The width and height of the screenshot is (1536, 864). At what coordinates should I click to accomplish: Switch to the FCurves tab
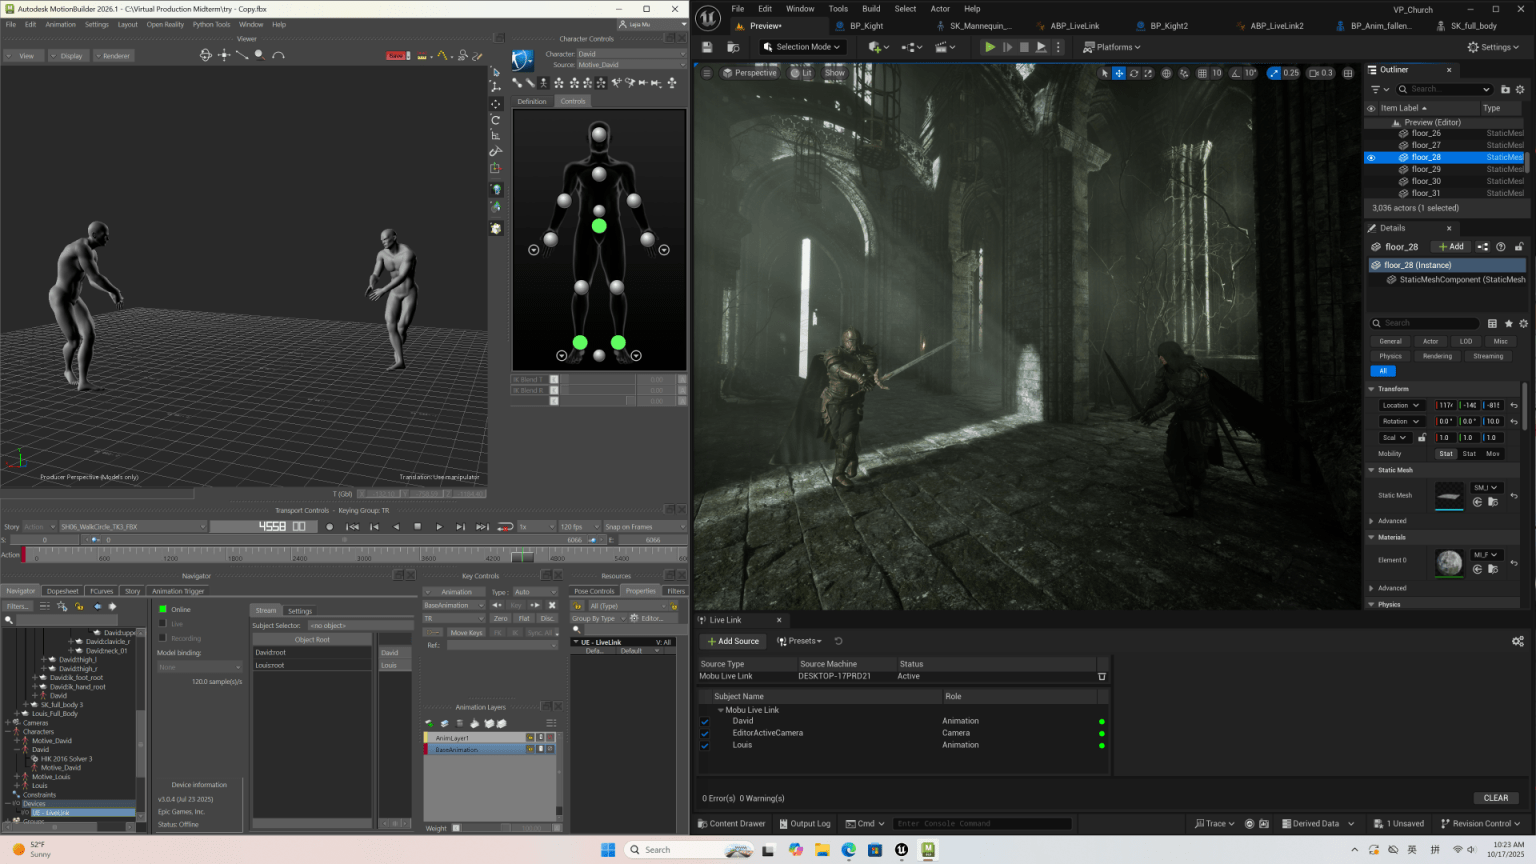coord(102,591)
